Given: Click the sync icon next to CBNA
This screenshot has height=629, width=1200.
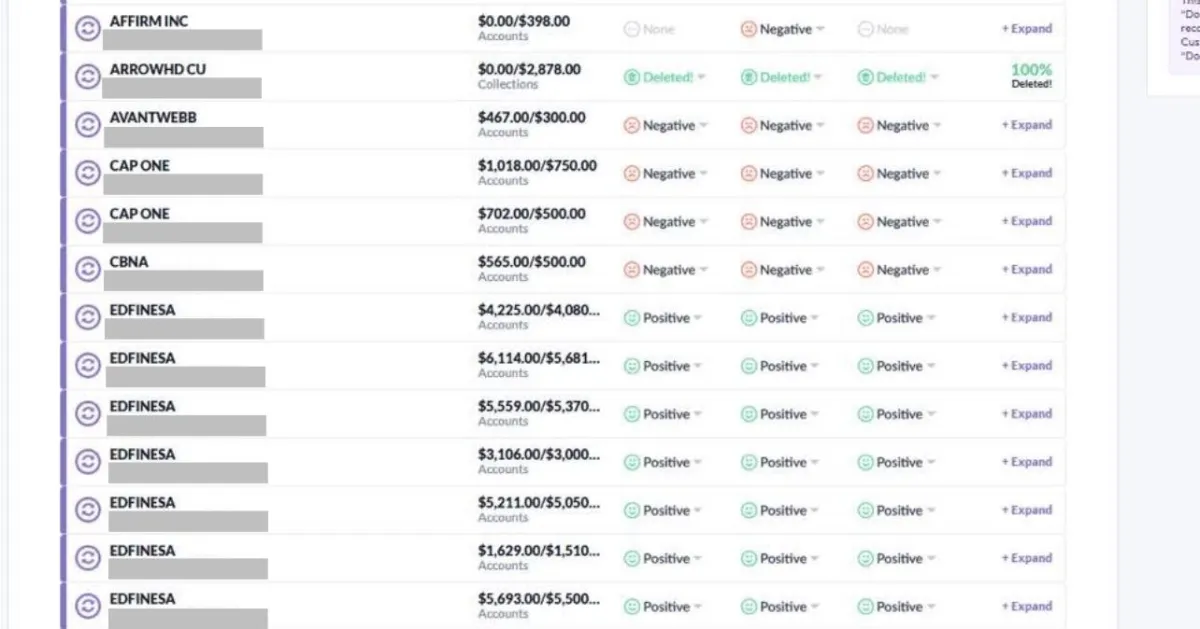Looking at the screenshot, I should [x=88, y=270].
